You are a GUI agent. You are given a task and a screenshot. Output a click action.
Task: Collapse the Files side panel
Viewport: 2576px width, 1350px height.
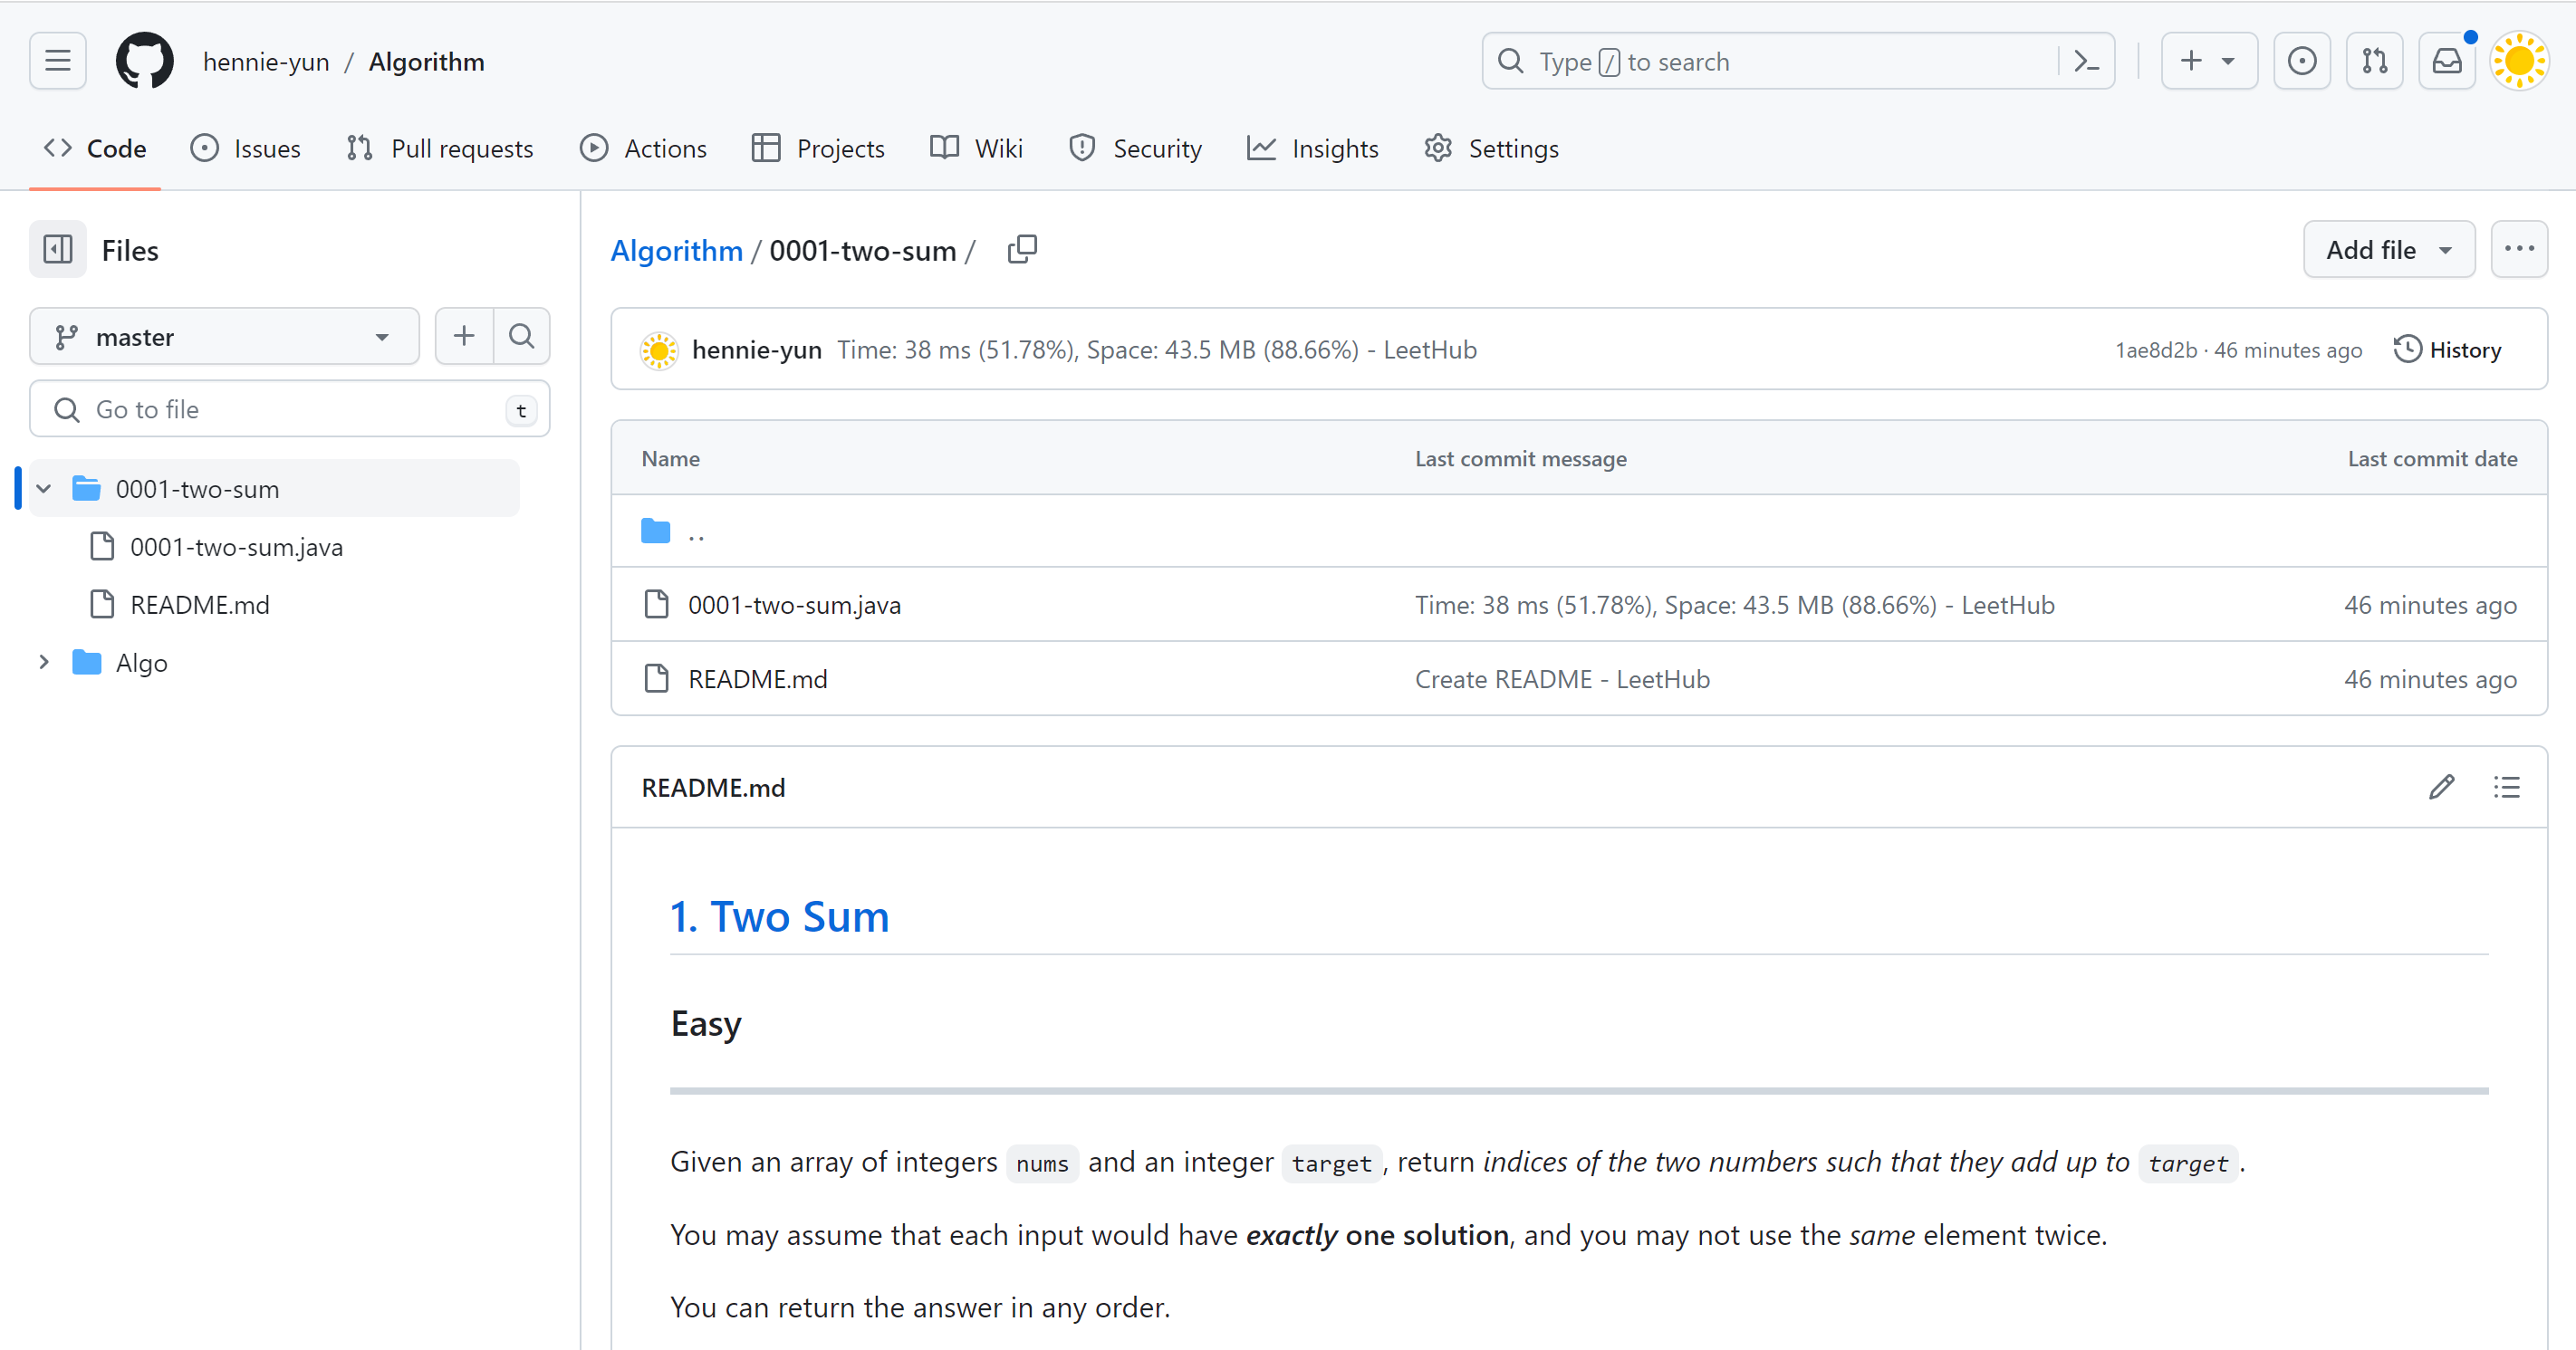(57, 249)
